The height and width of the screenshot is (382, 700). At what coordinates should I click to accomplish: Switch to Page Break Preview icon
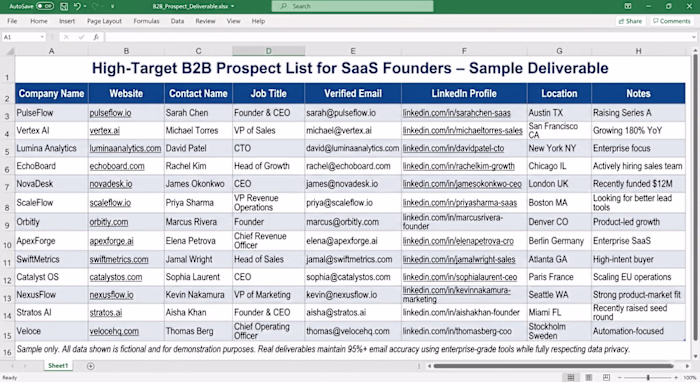606,378
